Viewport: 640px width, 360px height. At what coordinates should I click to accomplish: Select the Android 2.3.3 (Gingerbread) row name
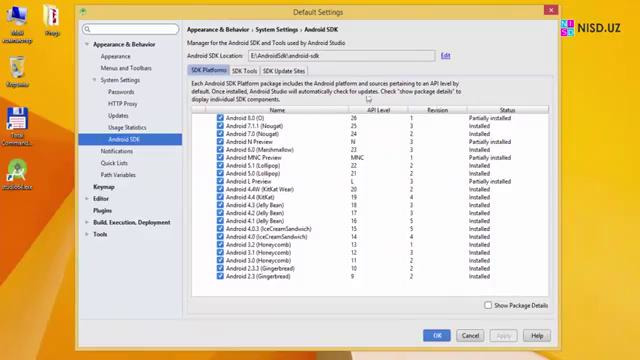click(x=260, y=268)
